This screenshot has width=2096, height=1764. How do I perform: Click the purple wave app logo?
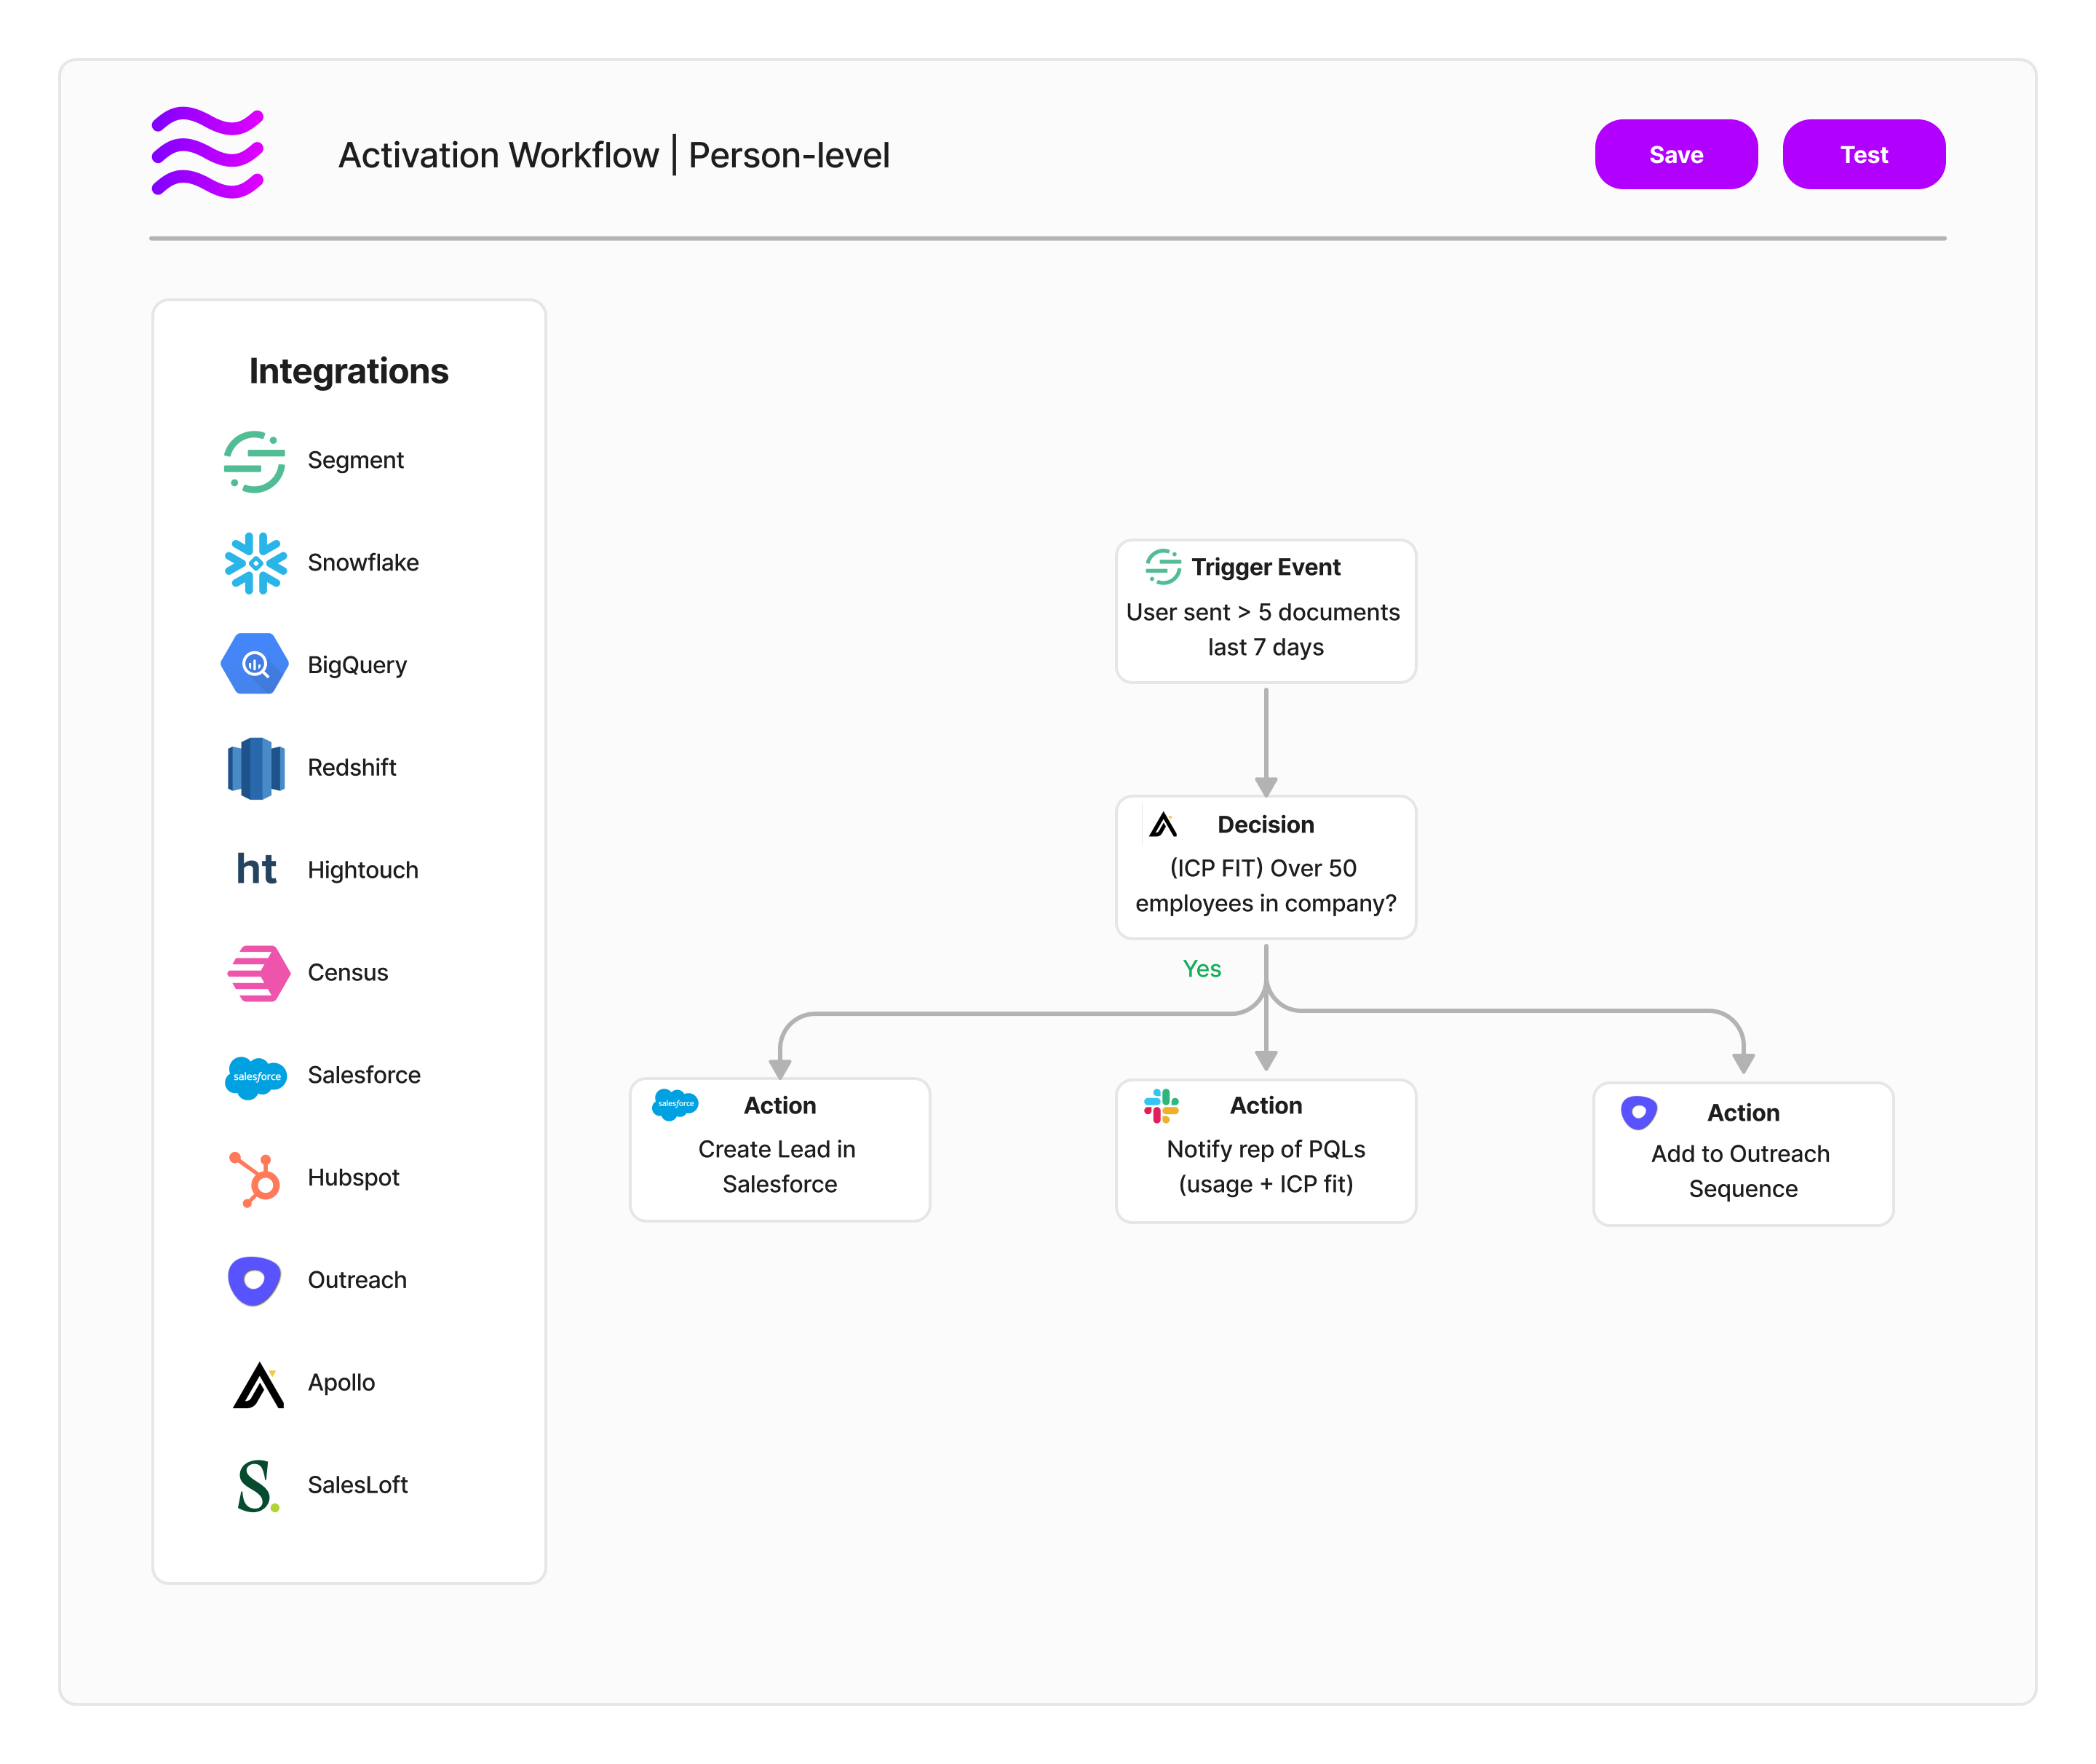208,153
